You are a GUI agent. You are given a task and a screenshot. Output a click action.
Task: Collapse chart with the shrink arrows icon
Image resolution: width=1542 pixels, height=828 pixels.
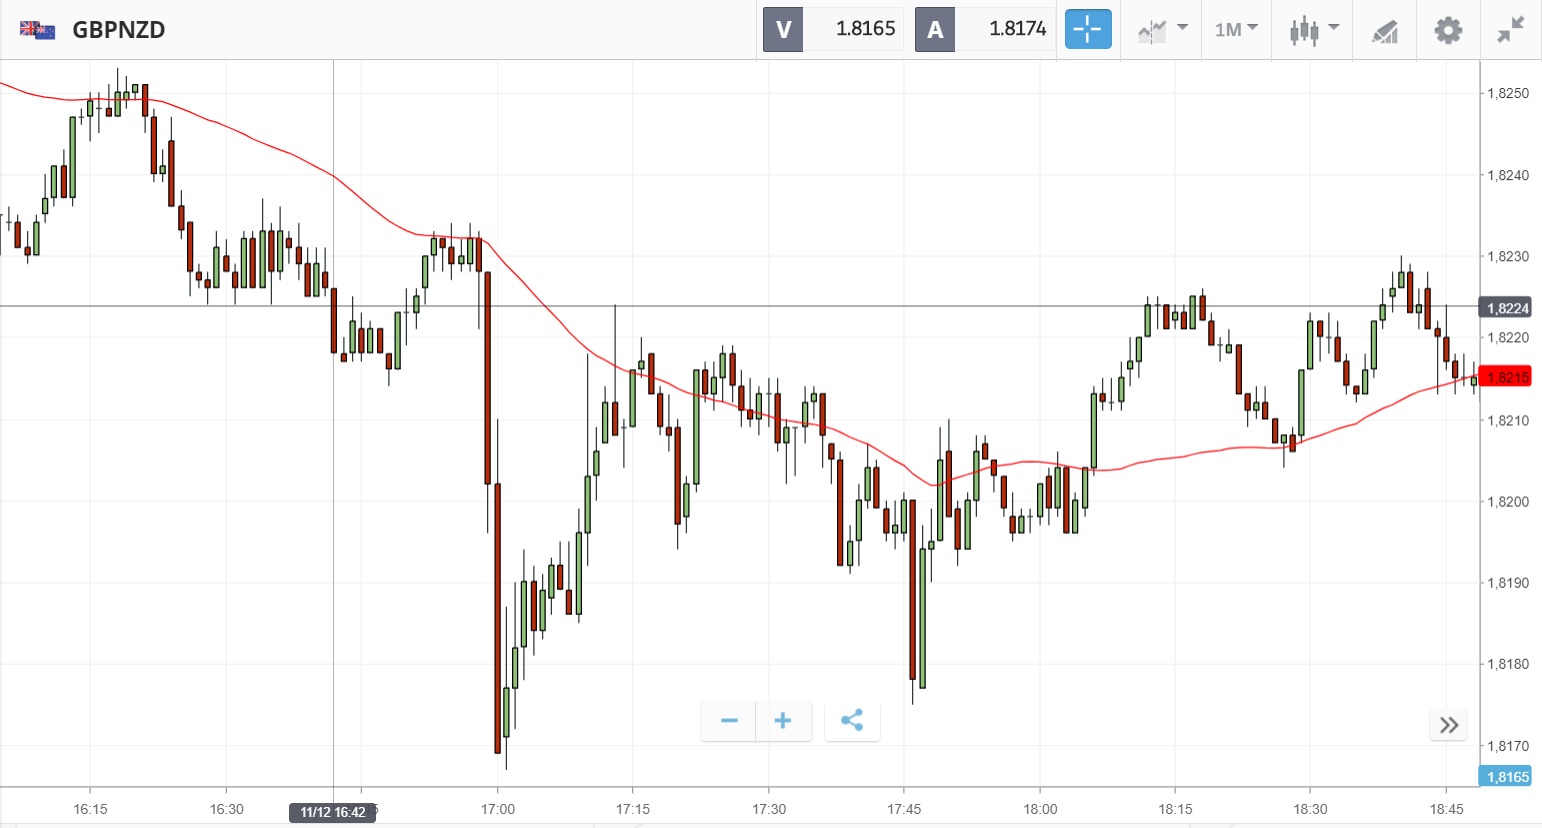click(x=1510, y=30)
